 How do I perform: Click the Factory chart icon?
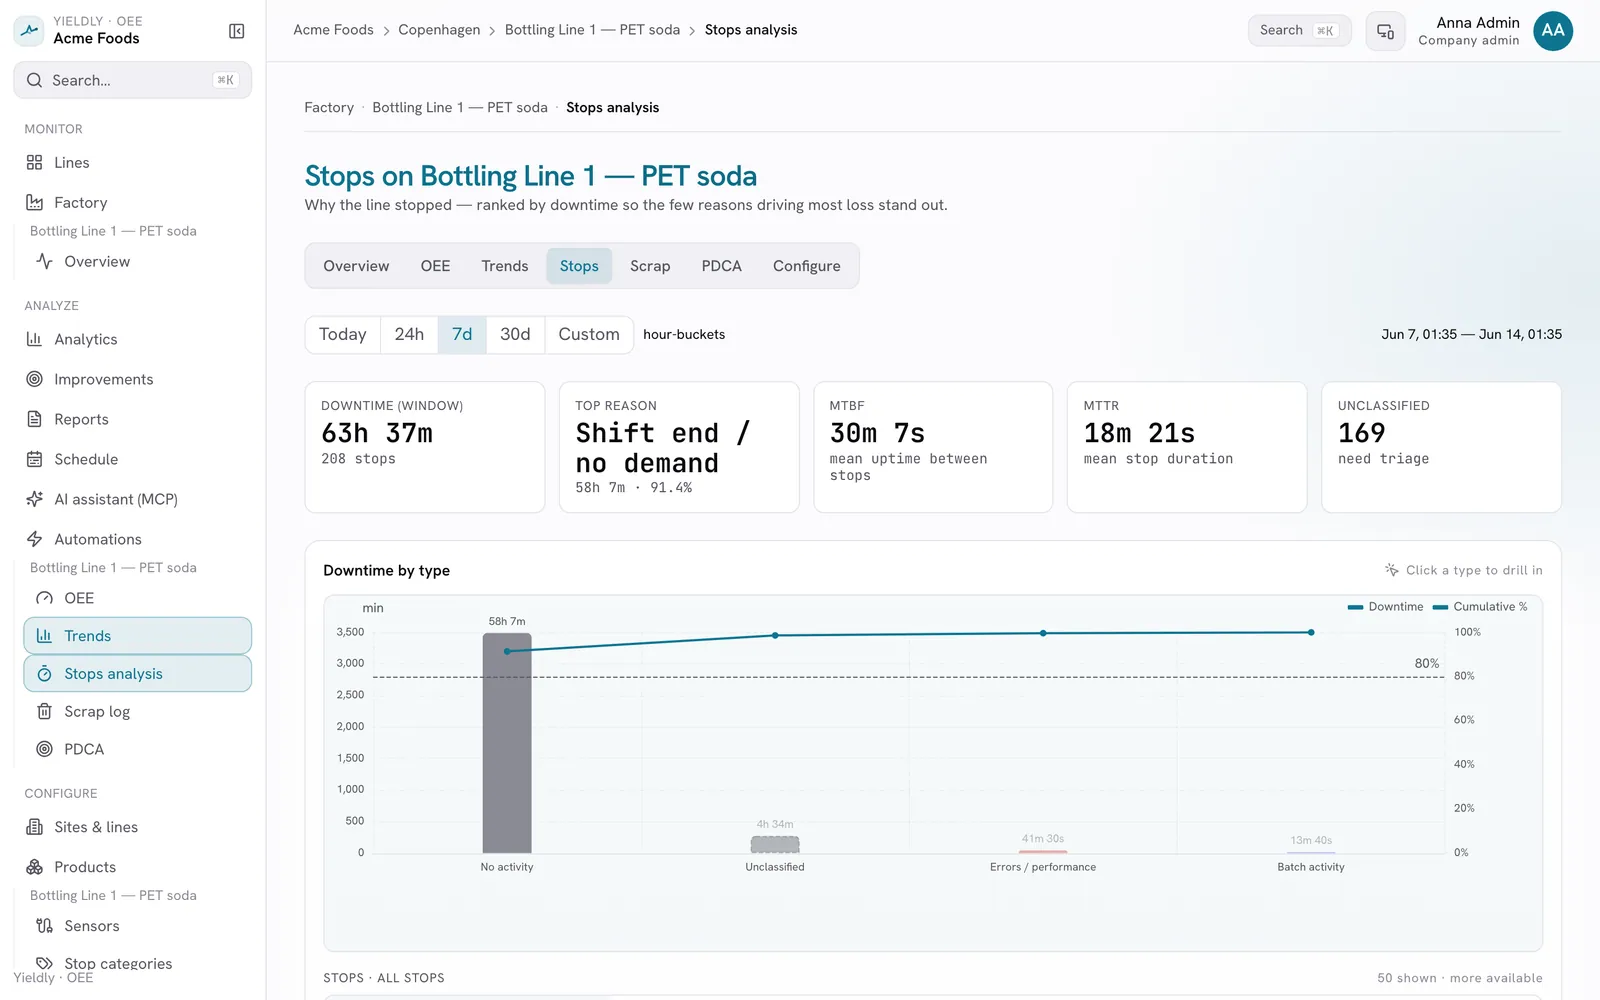pos(34,202)
